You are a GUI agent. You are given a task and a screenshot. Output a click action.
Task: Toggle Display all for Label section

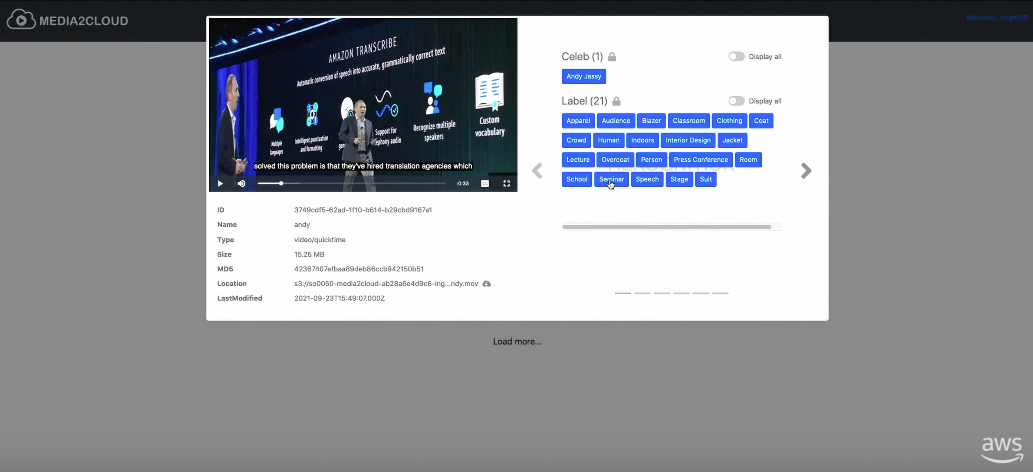[x=736, y=101]
